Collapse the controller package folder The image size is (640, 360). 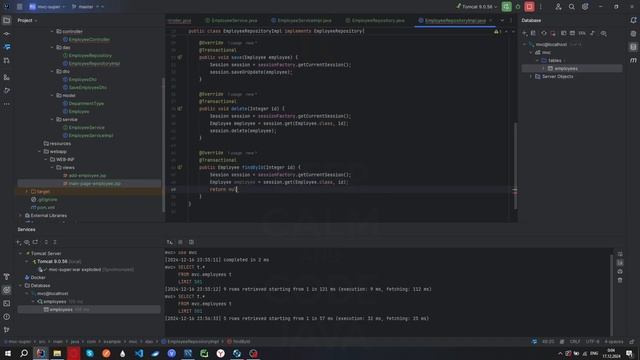point(52,31)
